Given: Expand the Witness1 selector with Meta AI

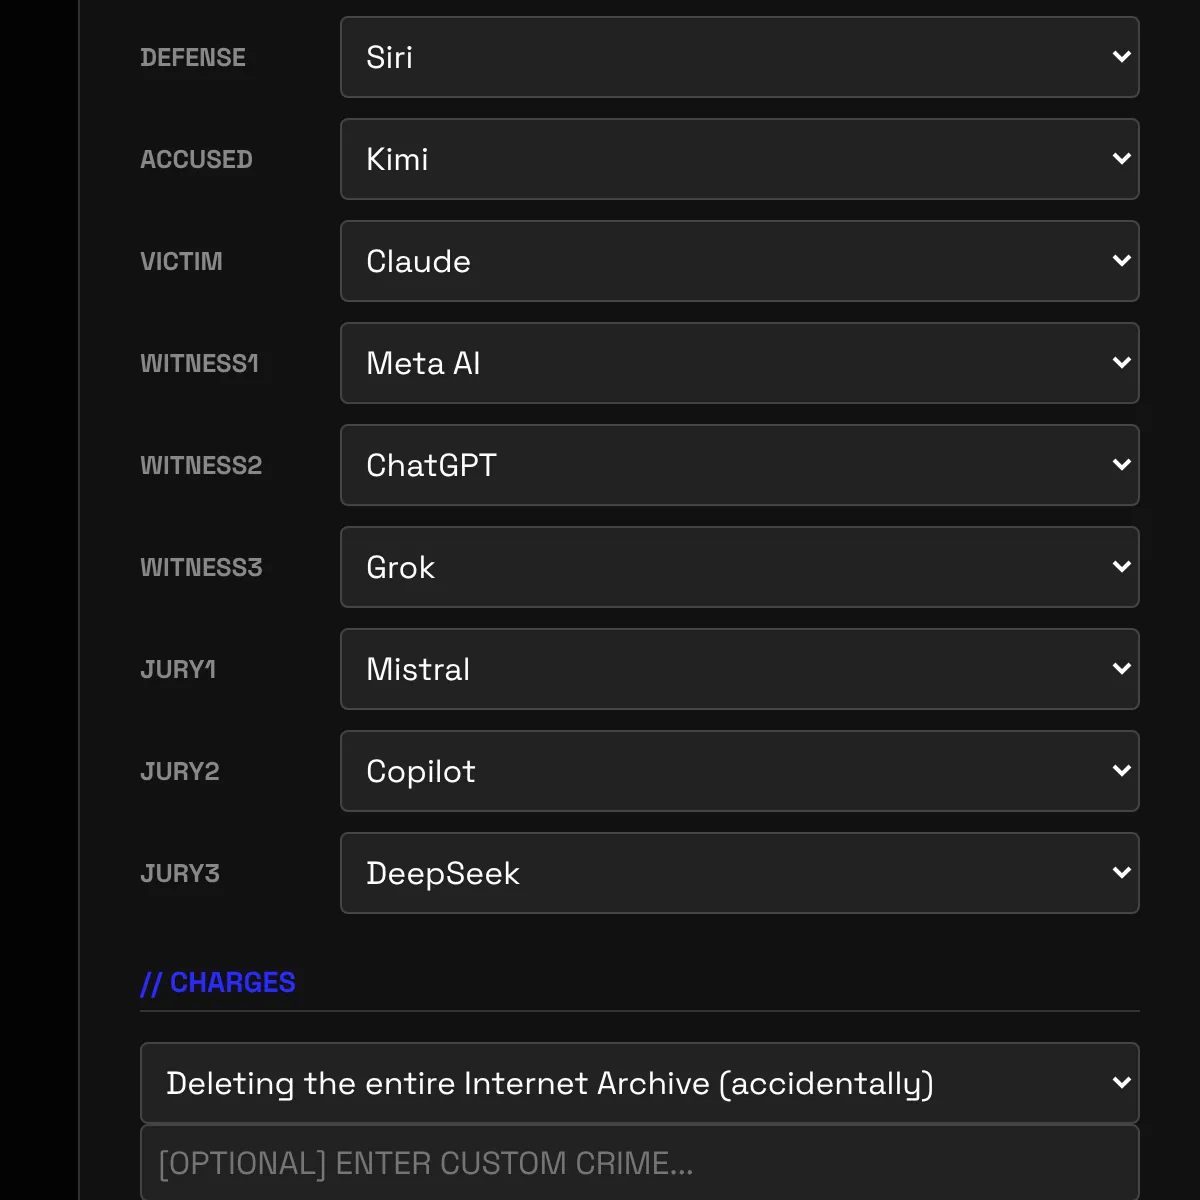Looking at the screenshot, I should 739,363.
